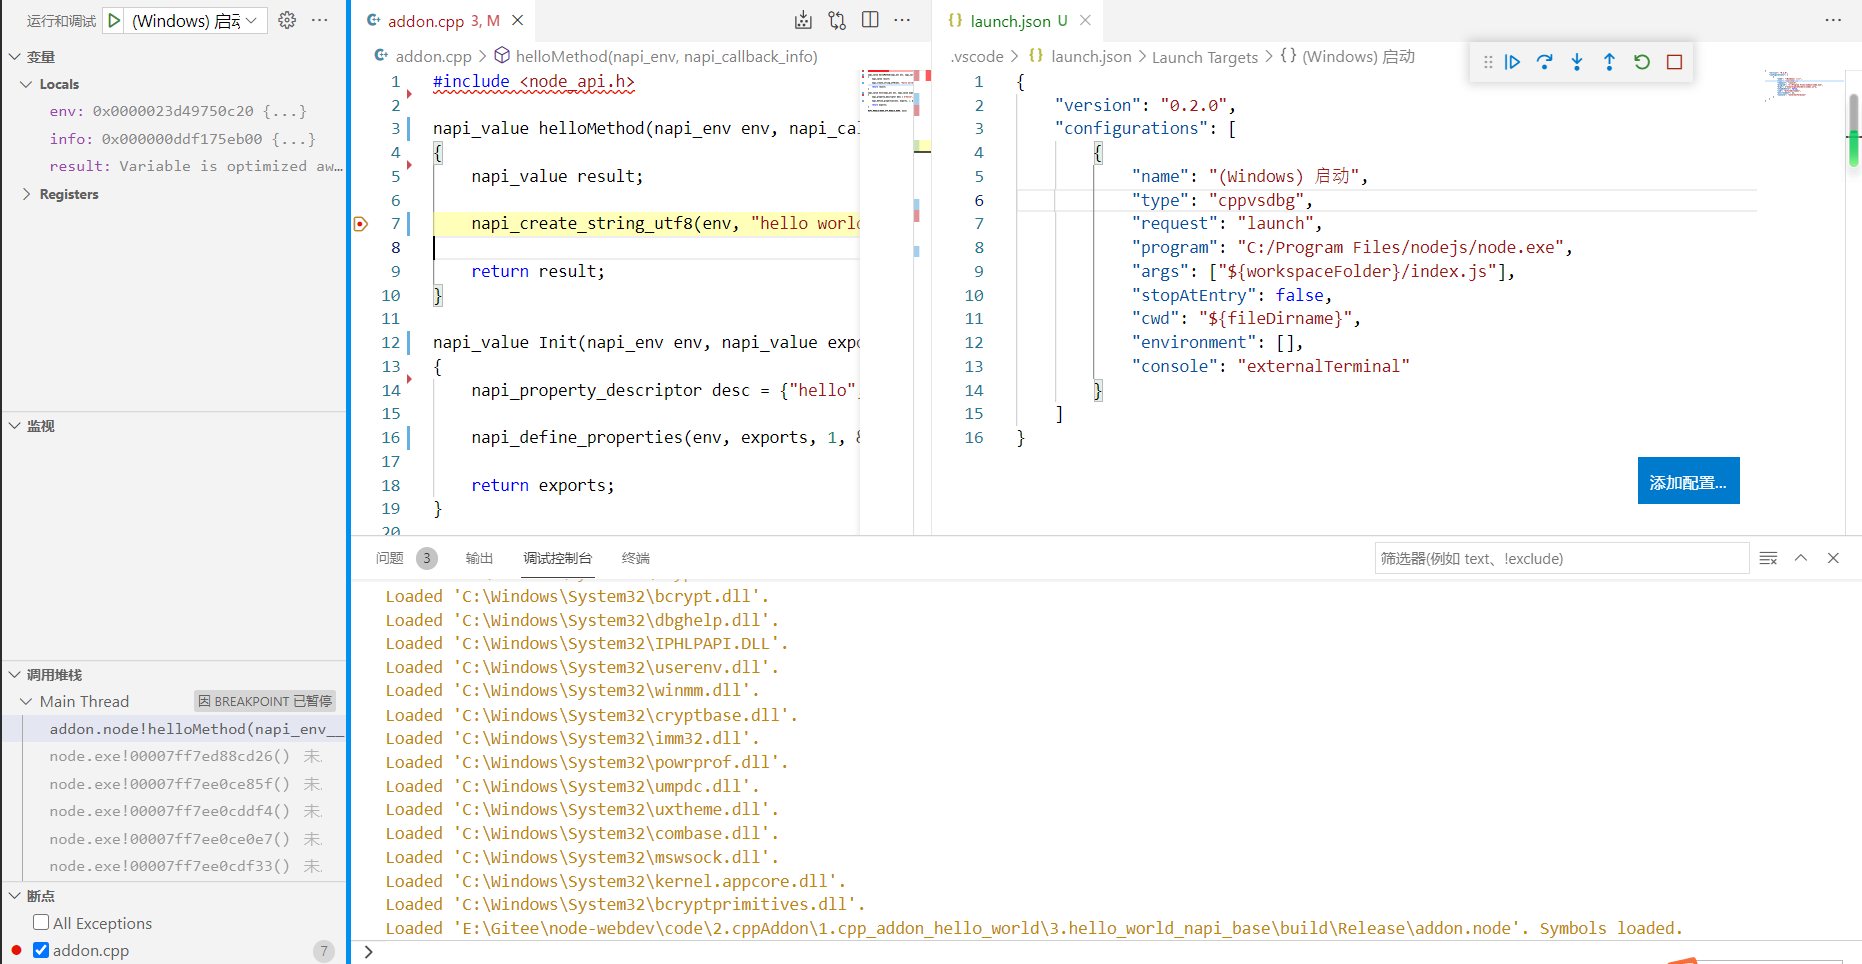Click the red breakpoint dot beside addon.cpp

point(16,950)
